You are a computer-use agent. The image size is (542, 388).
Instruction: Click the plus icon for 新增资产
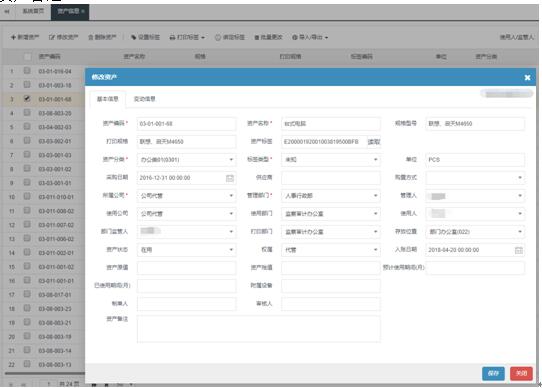click(13, 37)
